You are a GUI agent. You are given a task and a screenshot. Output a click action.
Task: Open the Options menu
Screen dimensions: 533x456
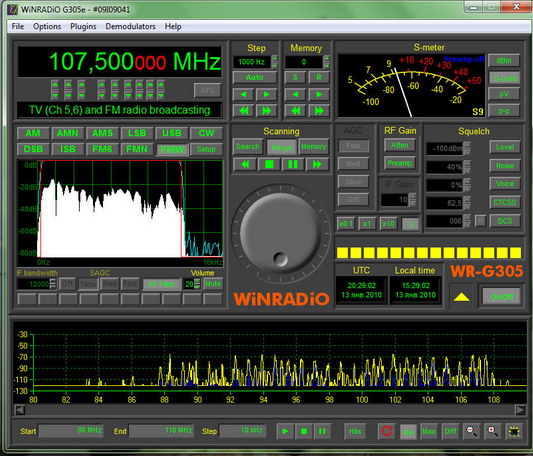point(47,27)
